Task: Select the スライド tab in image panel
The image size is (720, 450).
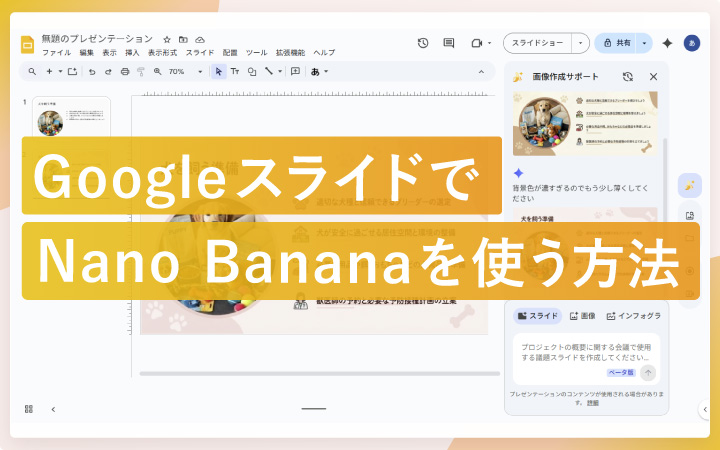Action: [537, 316]
